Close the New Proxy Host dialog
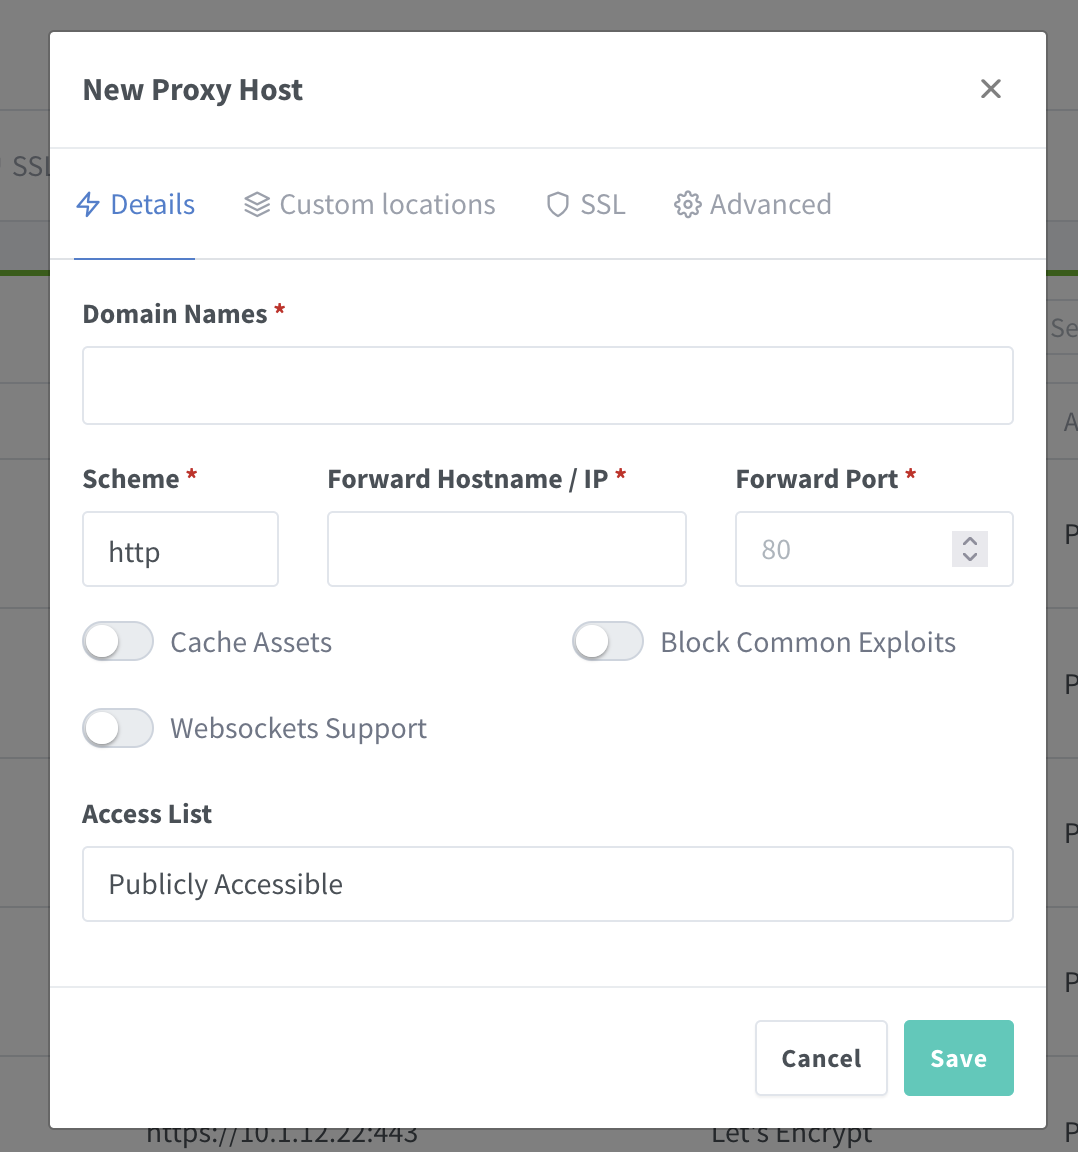 [990, 89]
